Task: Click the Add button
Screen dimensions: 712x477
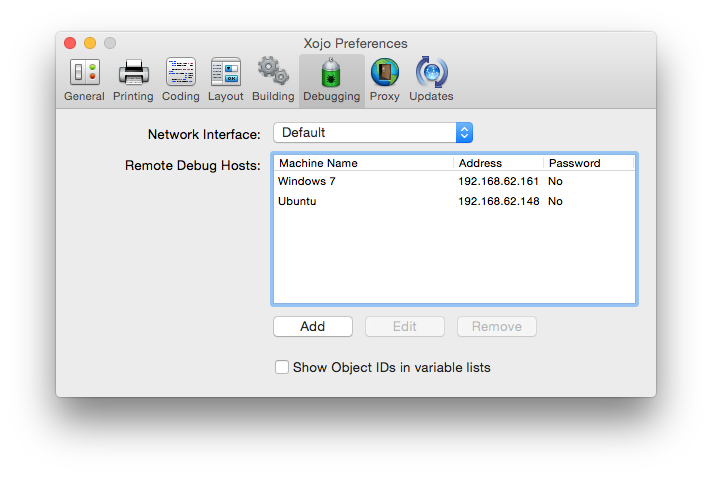Action: point(313,327)
